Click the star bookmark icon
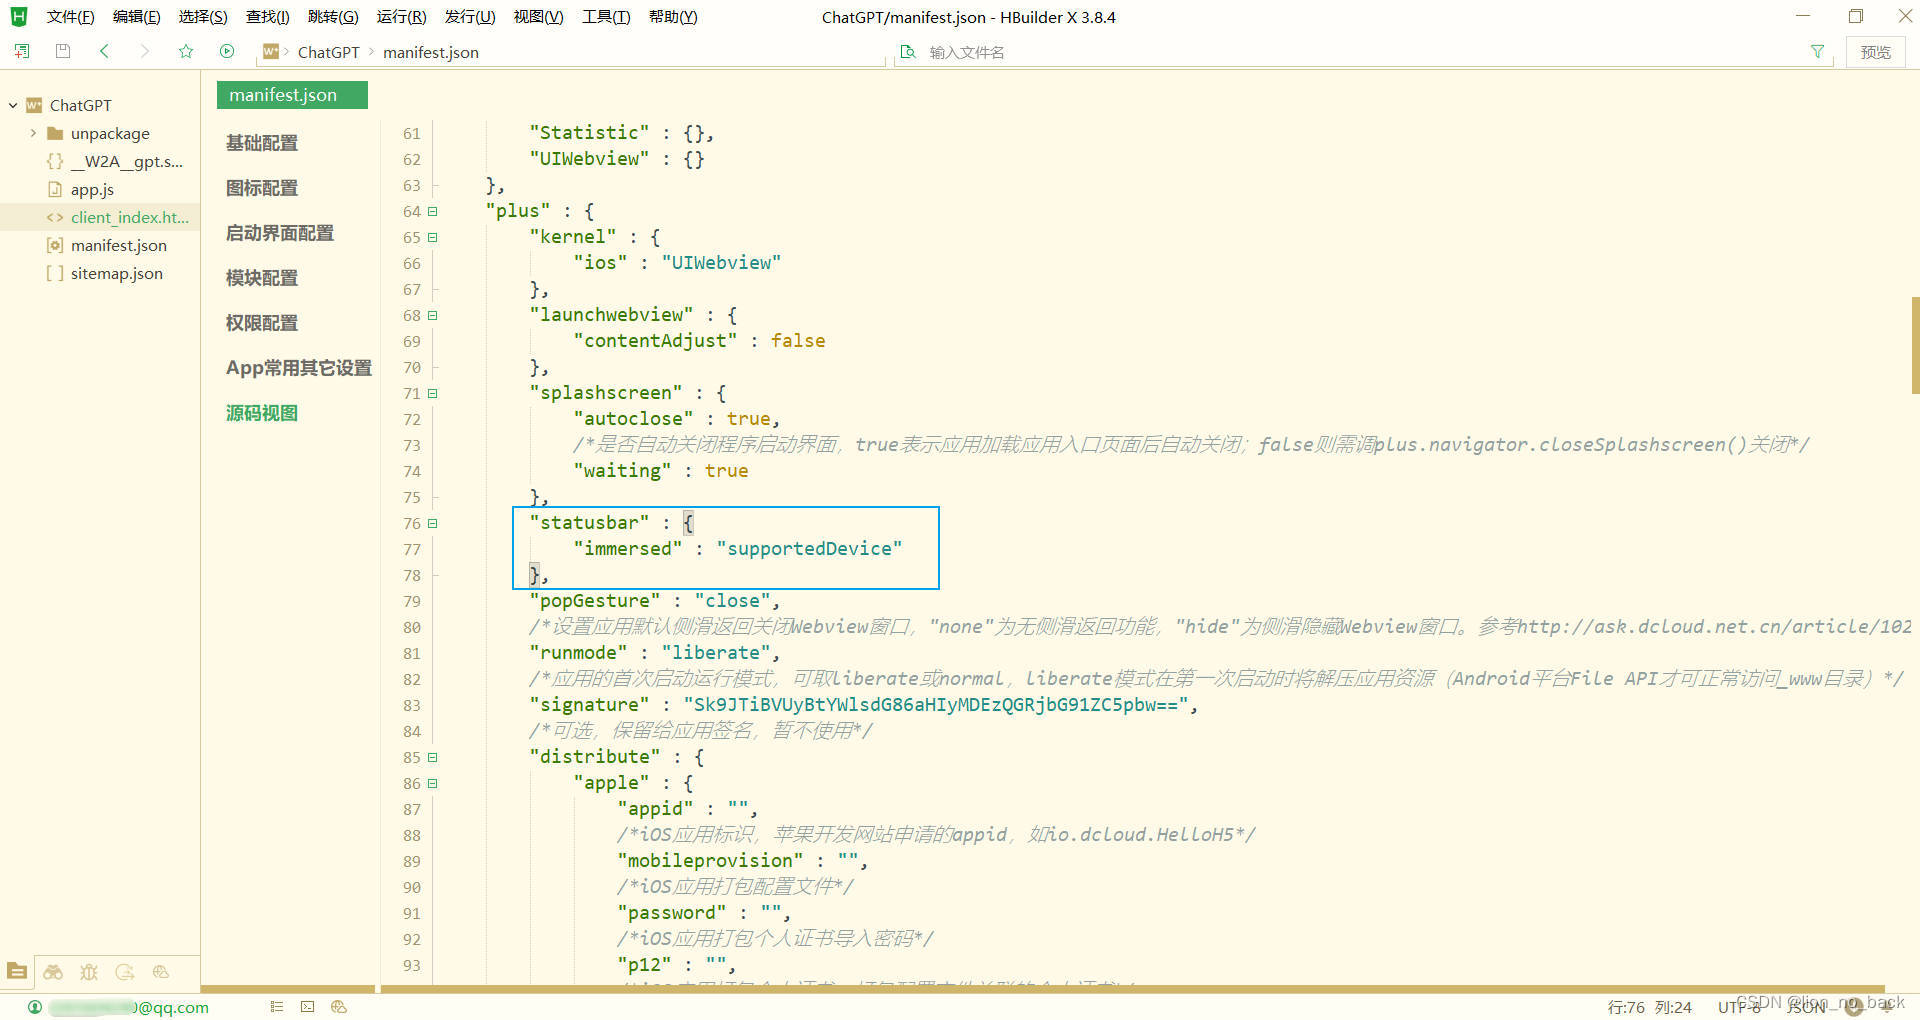The height and width of the screenshot is (1020, 1920). [x=186, y=51]
